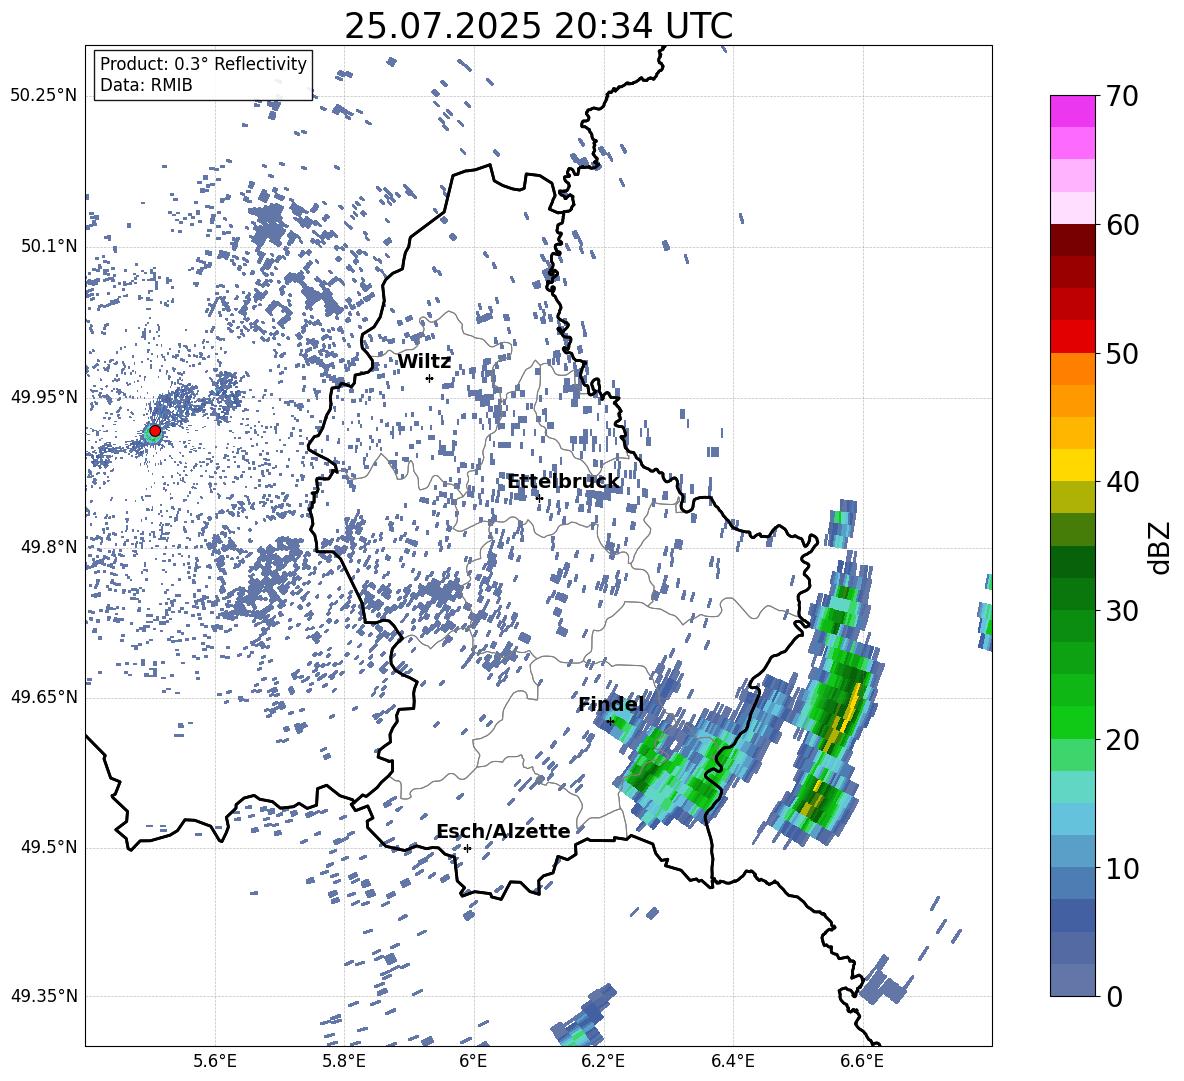Click the cross marker at Esch/Alzette

click(467, 848)
